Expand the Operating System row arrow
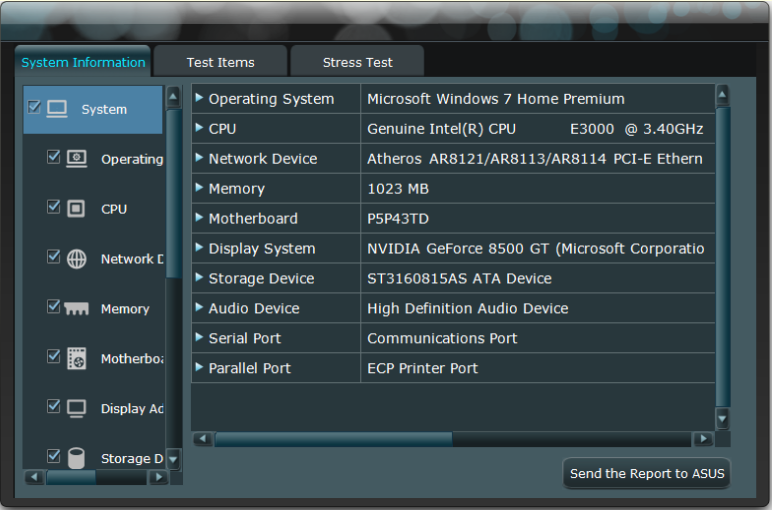Viewport: 772px width, 510px height. 199,97
